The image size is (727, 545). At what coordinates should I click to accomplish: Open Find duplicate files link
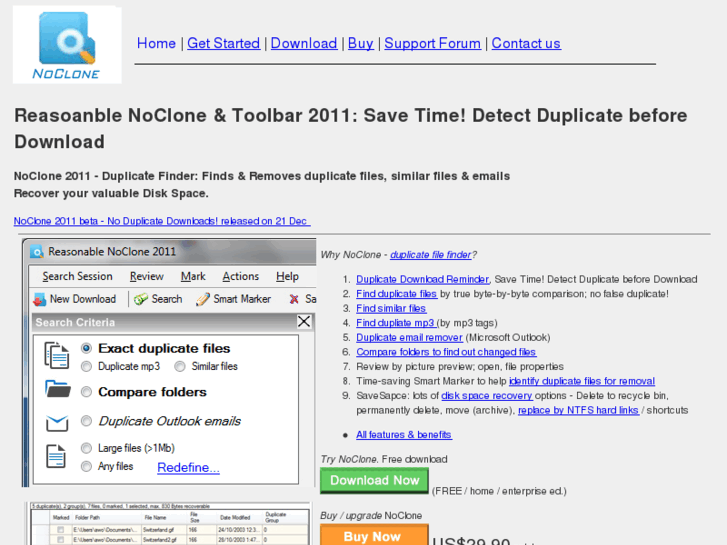396,294
